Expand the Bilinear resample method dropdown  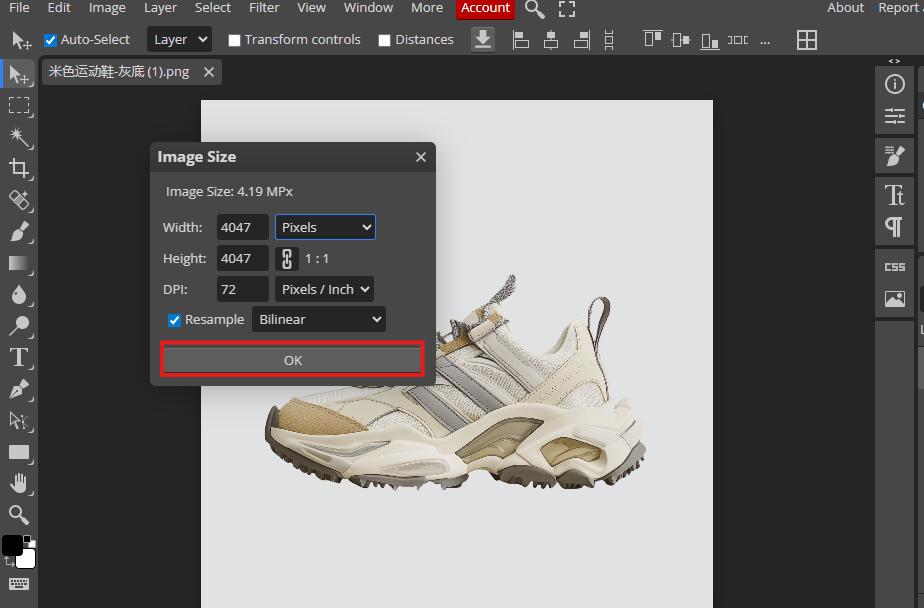pos(318,320)
